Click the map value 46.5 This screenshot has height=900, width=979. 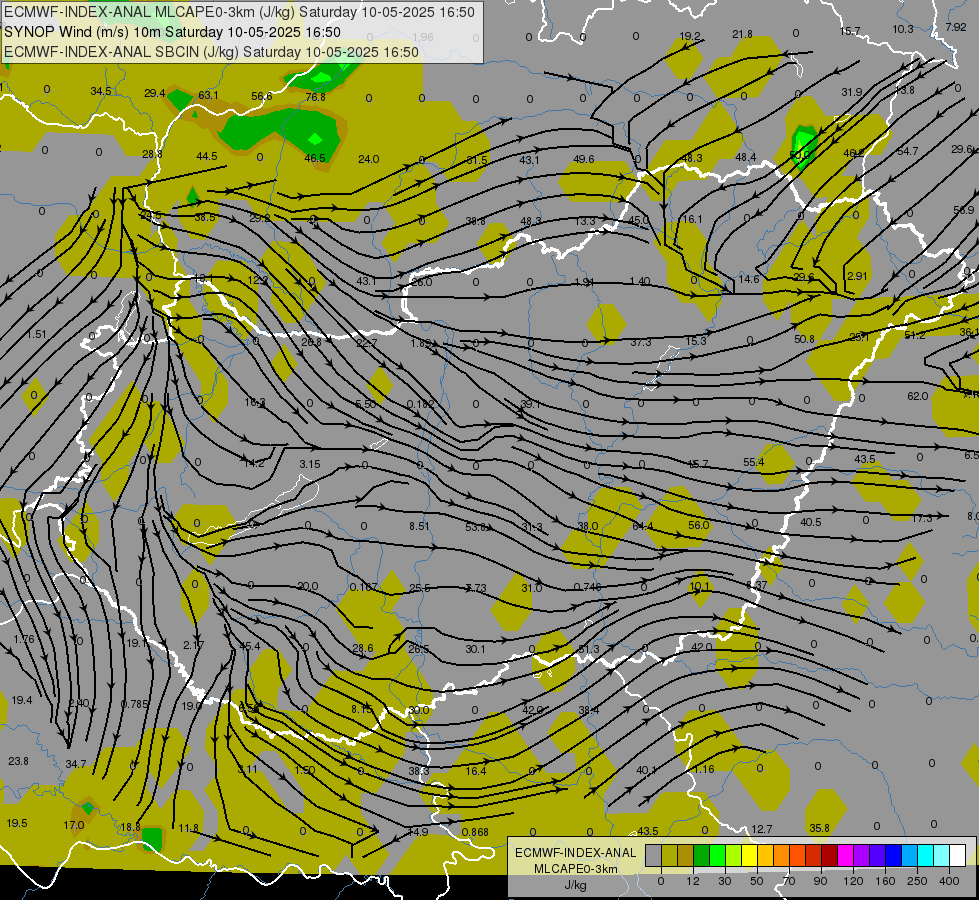click(315, 158)
